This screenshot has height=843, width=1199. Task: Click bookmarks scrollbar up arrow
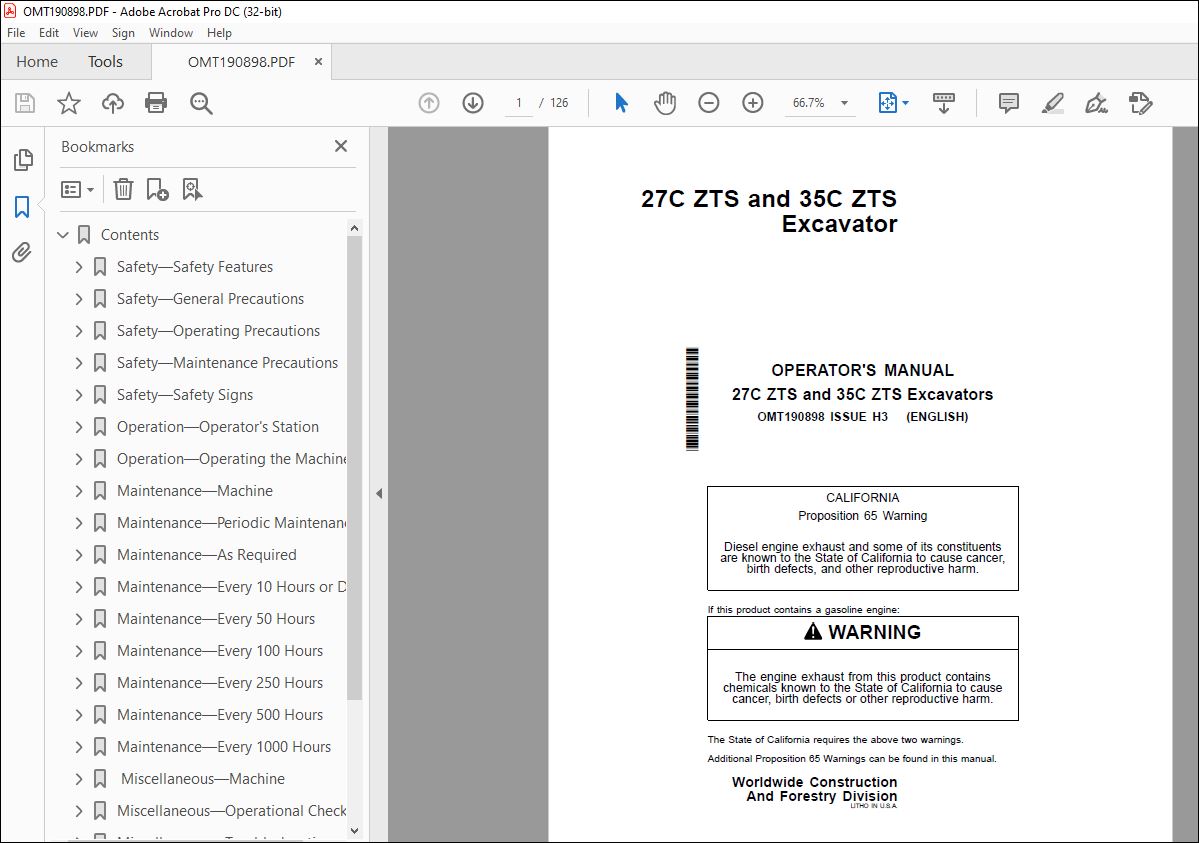tap(354, 228)
